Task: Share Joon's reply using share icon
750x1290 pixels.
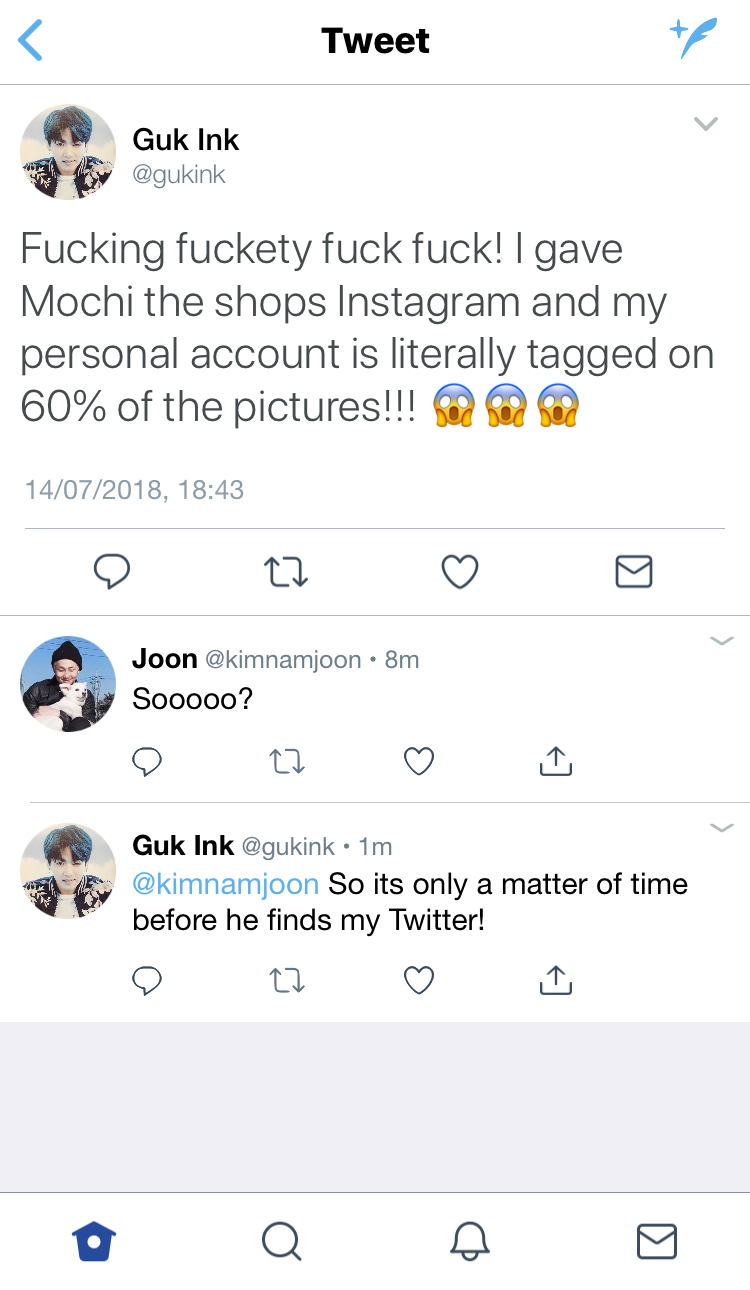Action: point(555,762)
